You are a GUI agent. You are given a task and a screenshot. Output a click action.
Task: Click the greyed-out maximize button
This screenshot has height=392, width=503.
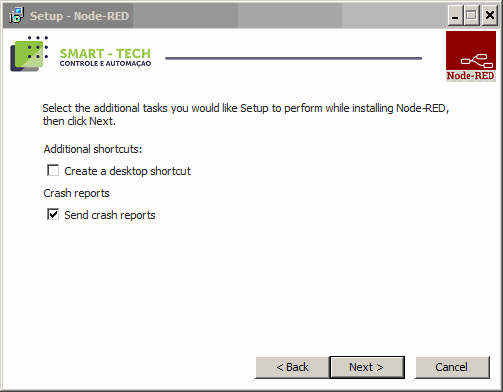click(471, 15)
